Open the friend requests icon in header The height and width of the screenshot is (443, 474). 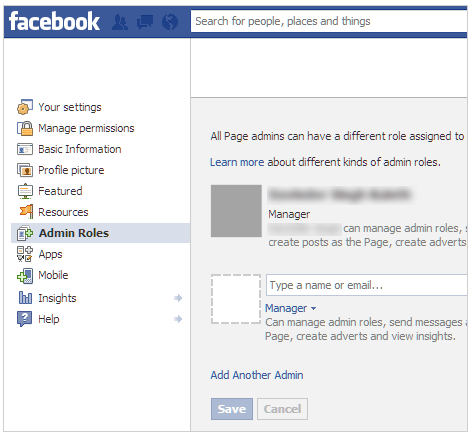click(x=120, y=22)
